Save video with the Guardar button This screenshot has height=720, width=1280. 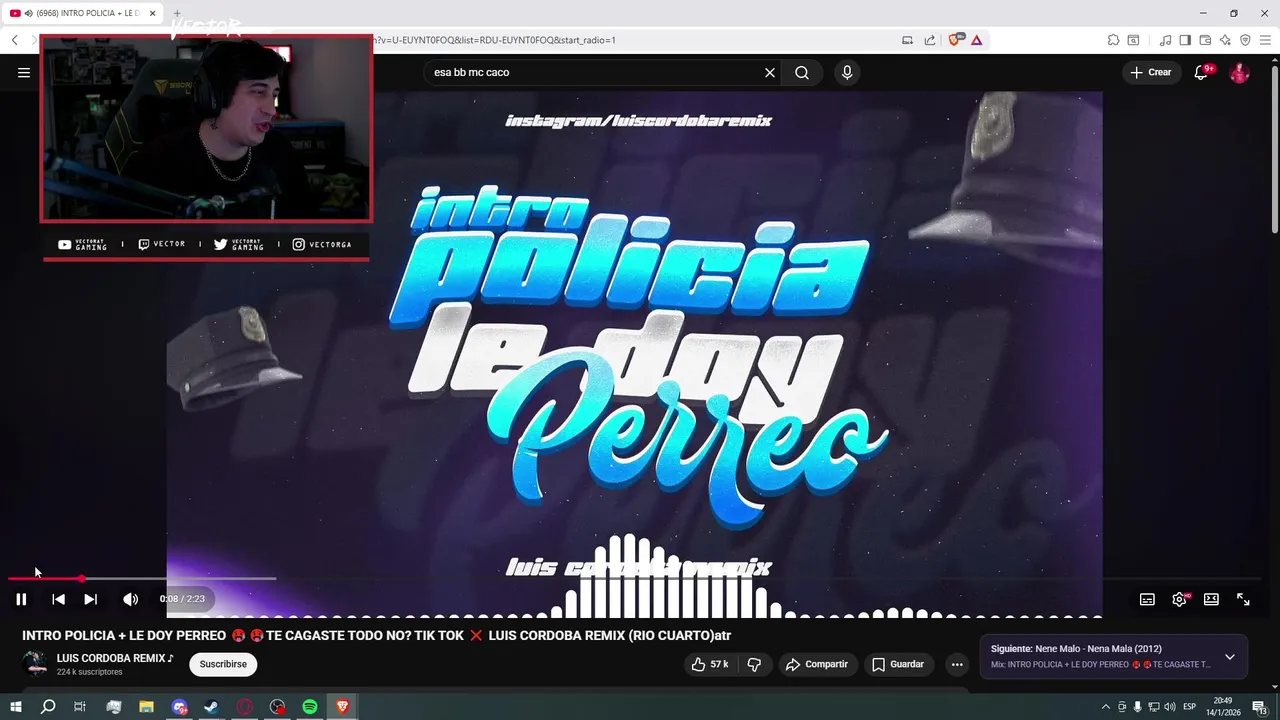click(x=897, y=664)
